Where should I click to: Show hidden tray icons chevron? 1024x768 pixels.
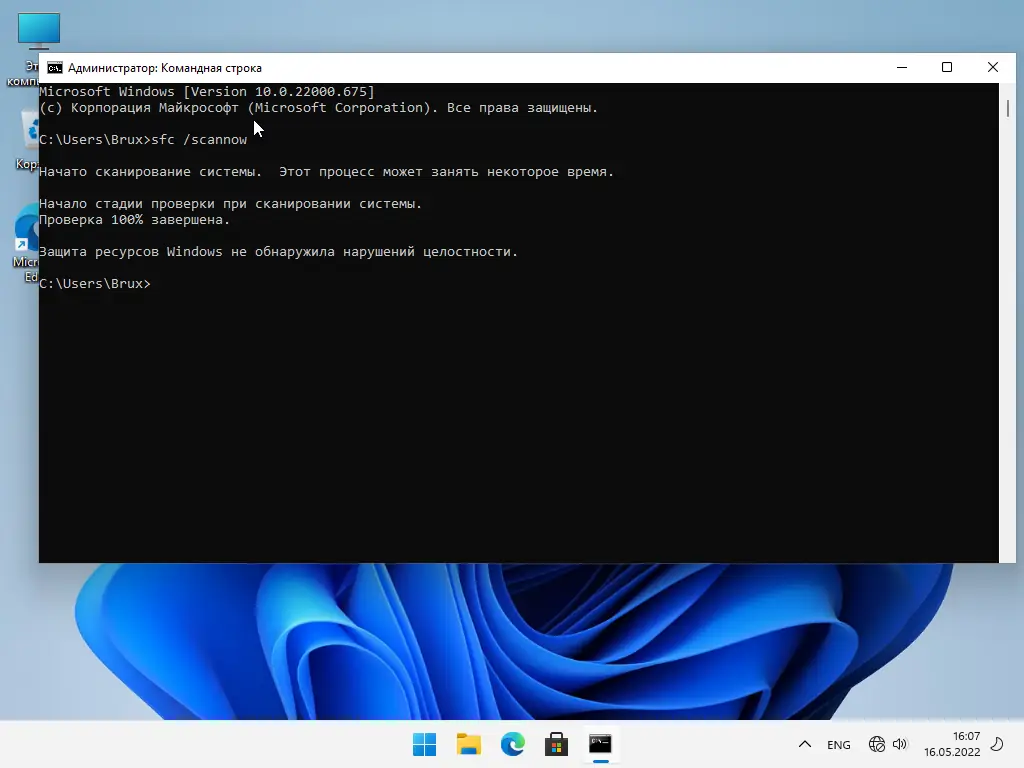[805, 744]
